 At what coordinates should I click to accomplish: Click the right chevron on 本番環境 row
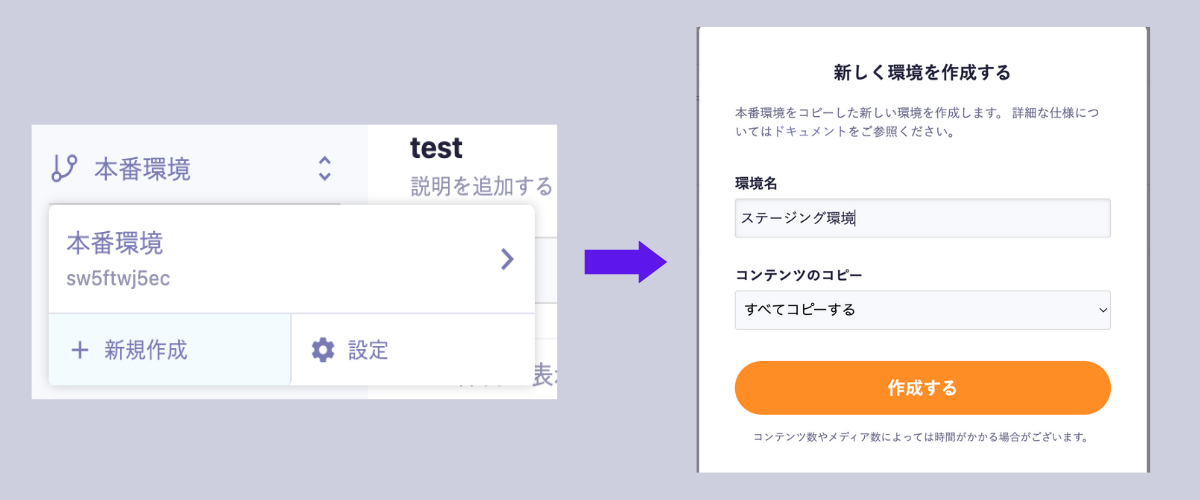point(507,260)
